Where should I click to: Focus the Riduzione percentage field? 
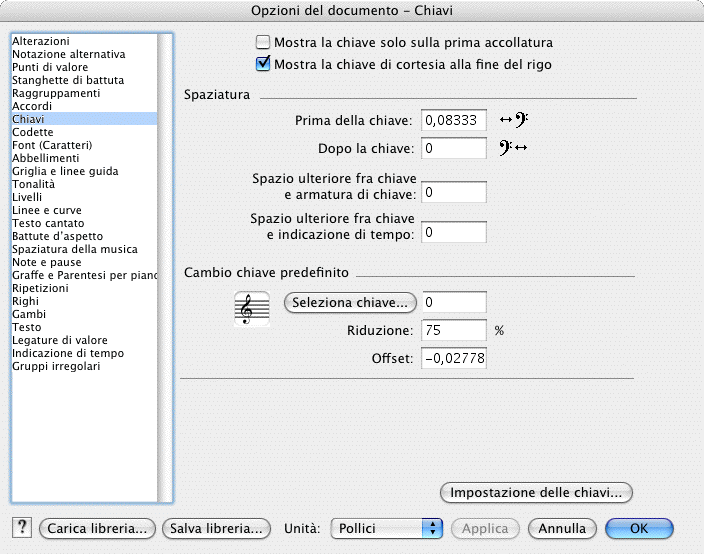tap(453, 330)
